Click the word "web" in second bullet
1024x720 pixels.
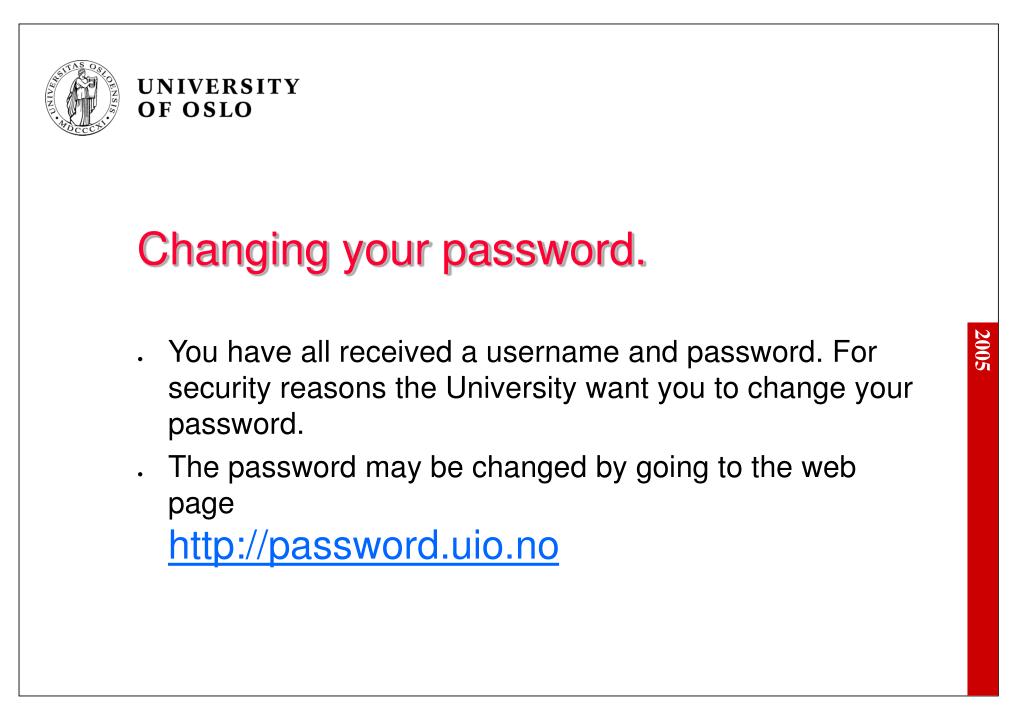click(829, 467)
